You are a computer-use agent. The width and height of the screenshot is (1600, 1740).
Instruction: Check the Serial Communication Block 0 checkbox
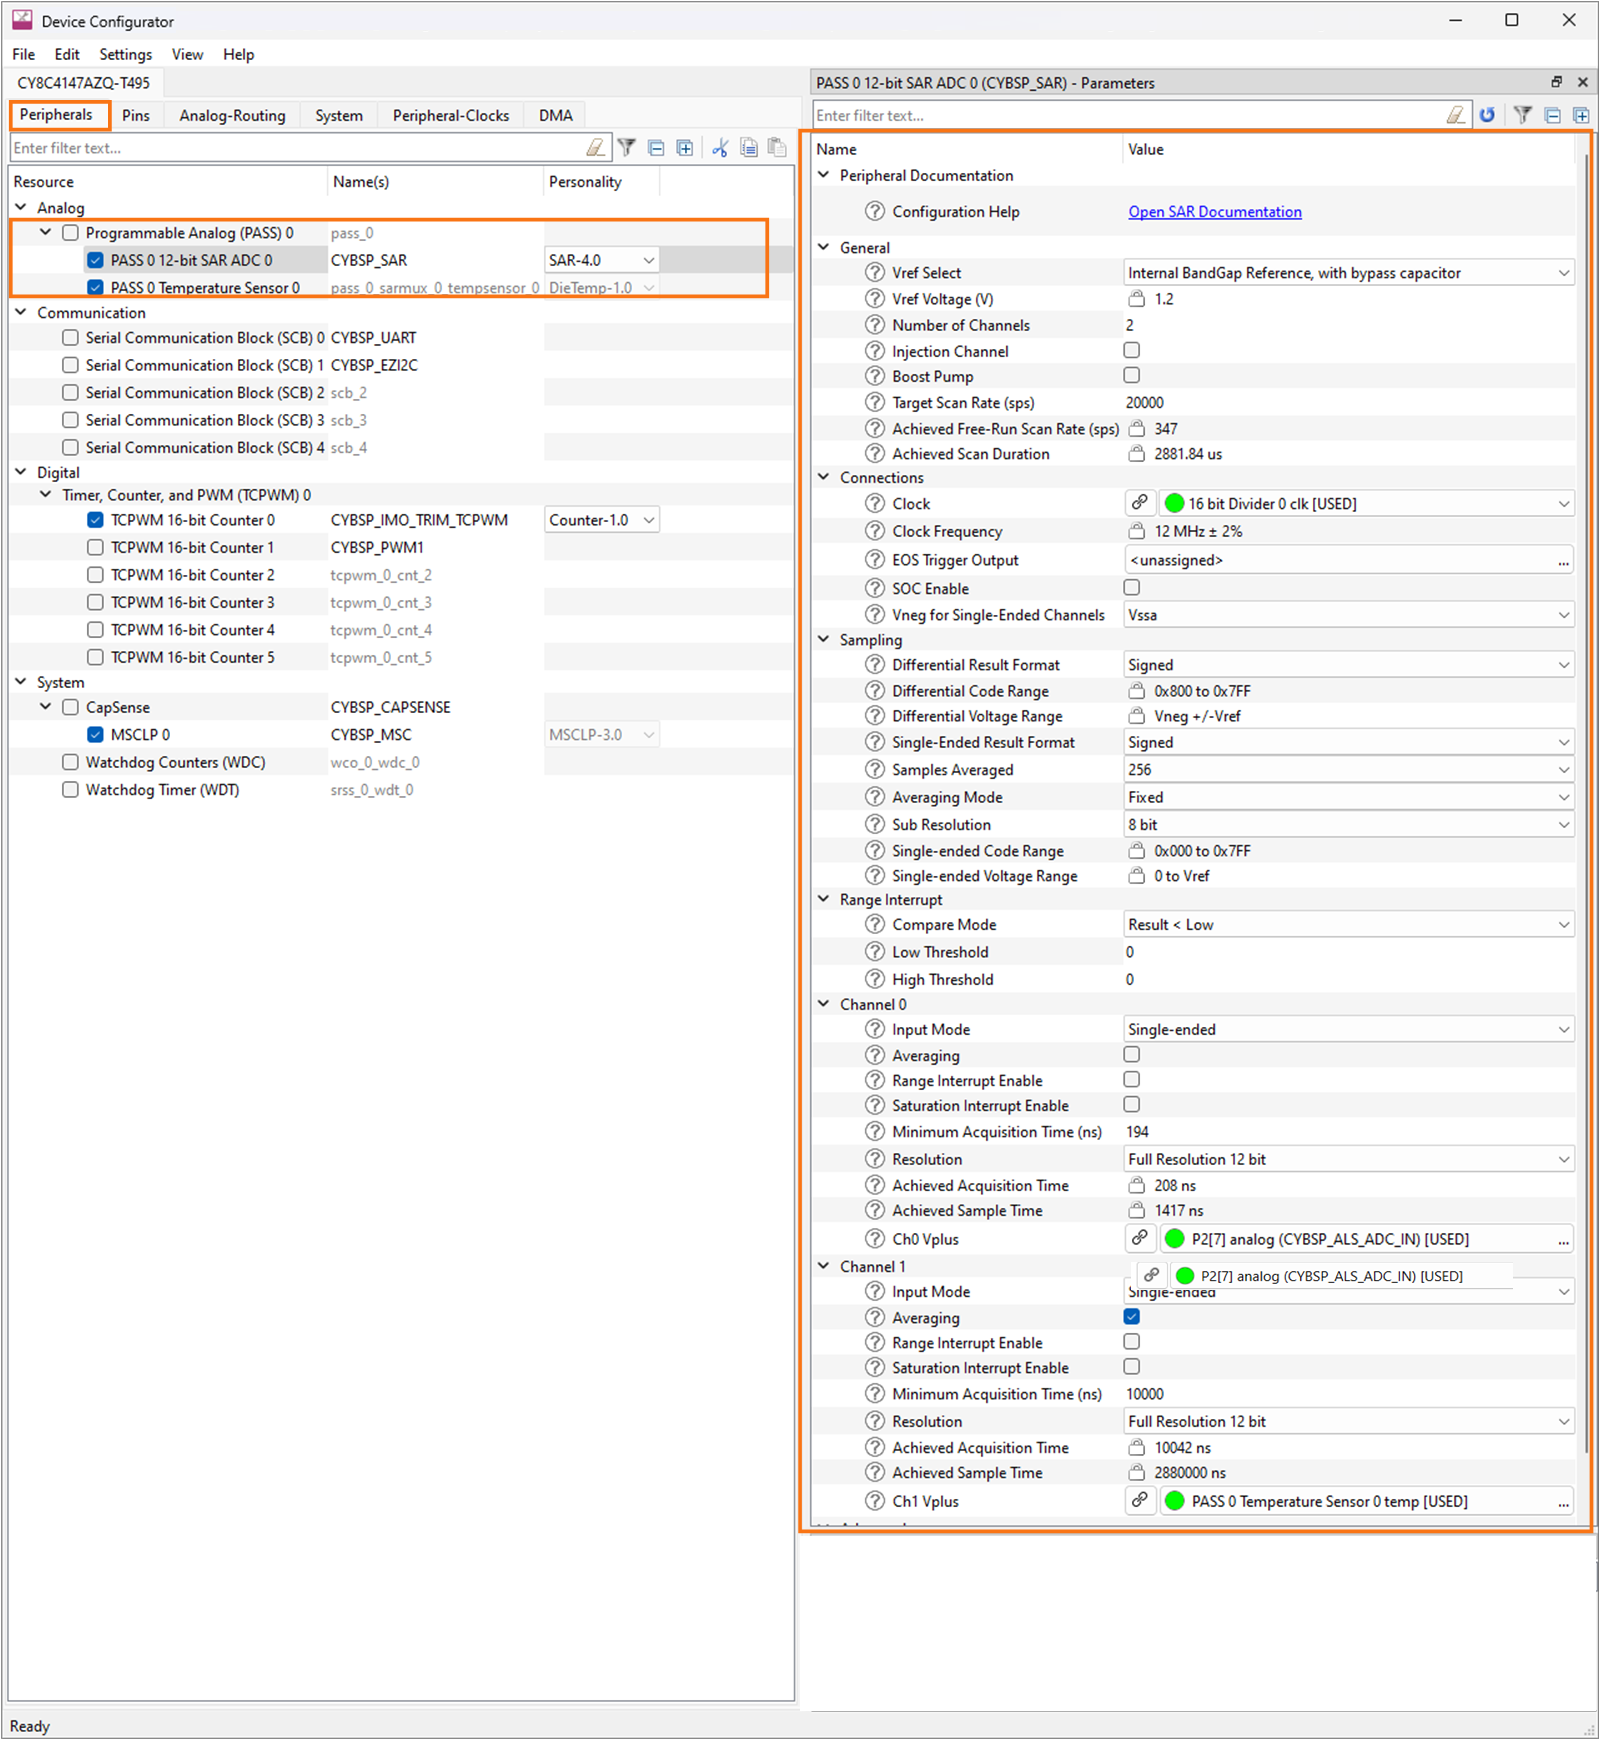click(x=70, y=337)
